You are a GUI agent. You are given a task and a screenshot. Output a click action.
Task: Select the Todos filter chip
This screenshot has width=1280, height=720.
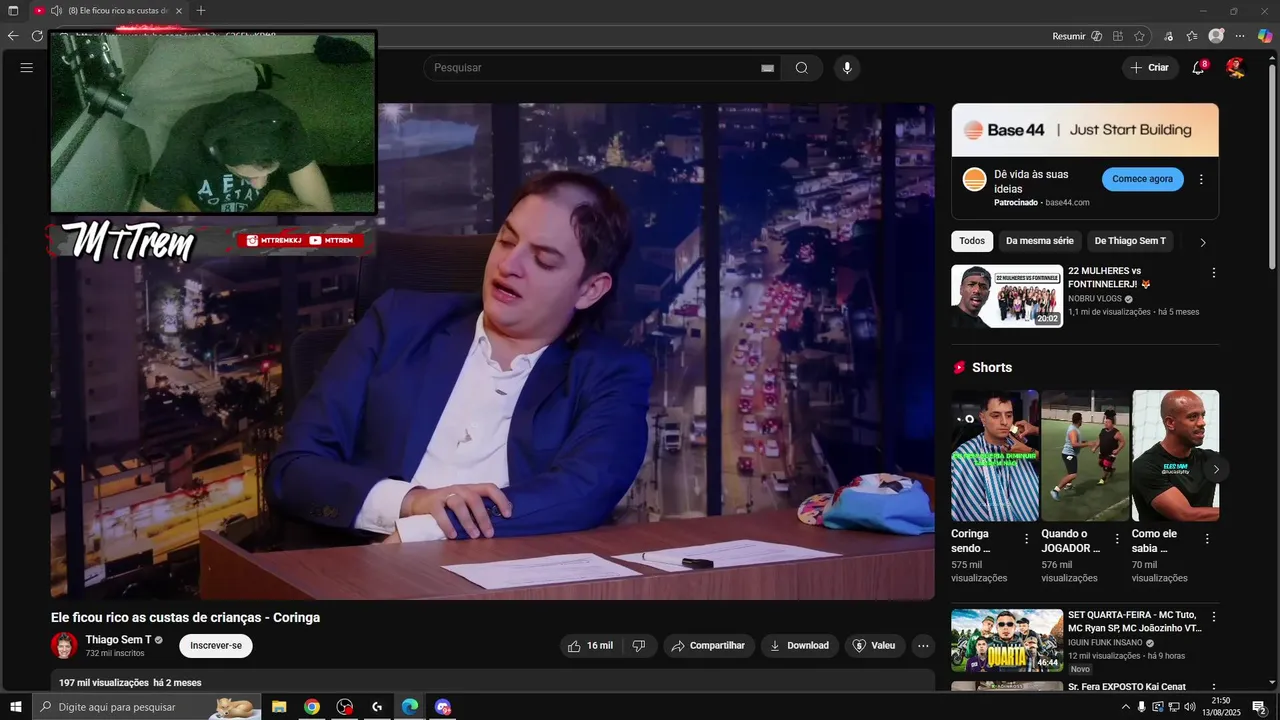point(972,241)
